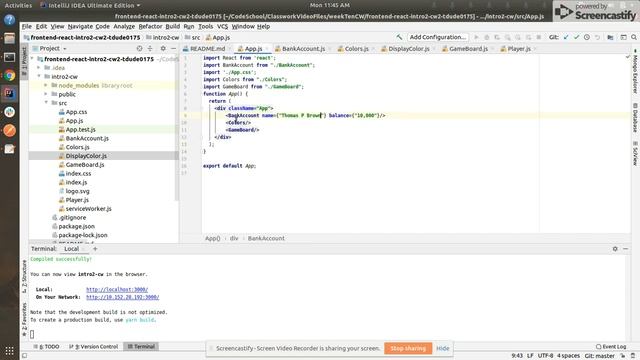Open the Database side panel
This screenshot has height=360, width=640.
(635, 117)
